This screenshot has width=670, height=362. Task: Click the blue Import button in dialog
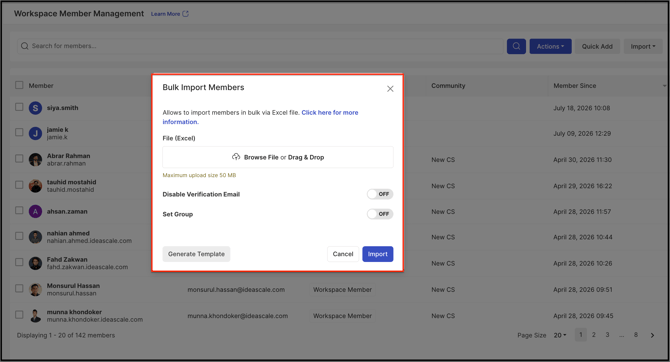click(x=378, y=254)
